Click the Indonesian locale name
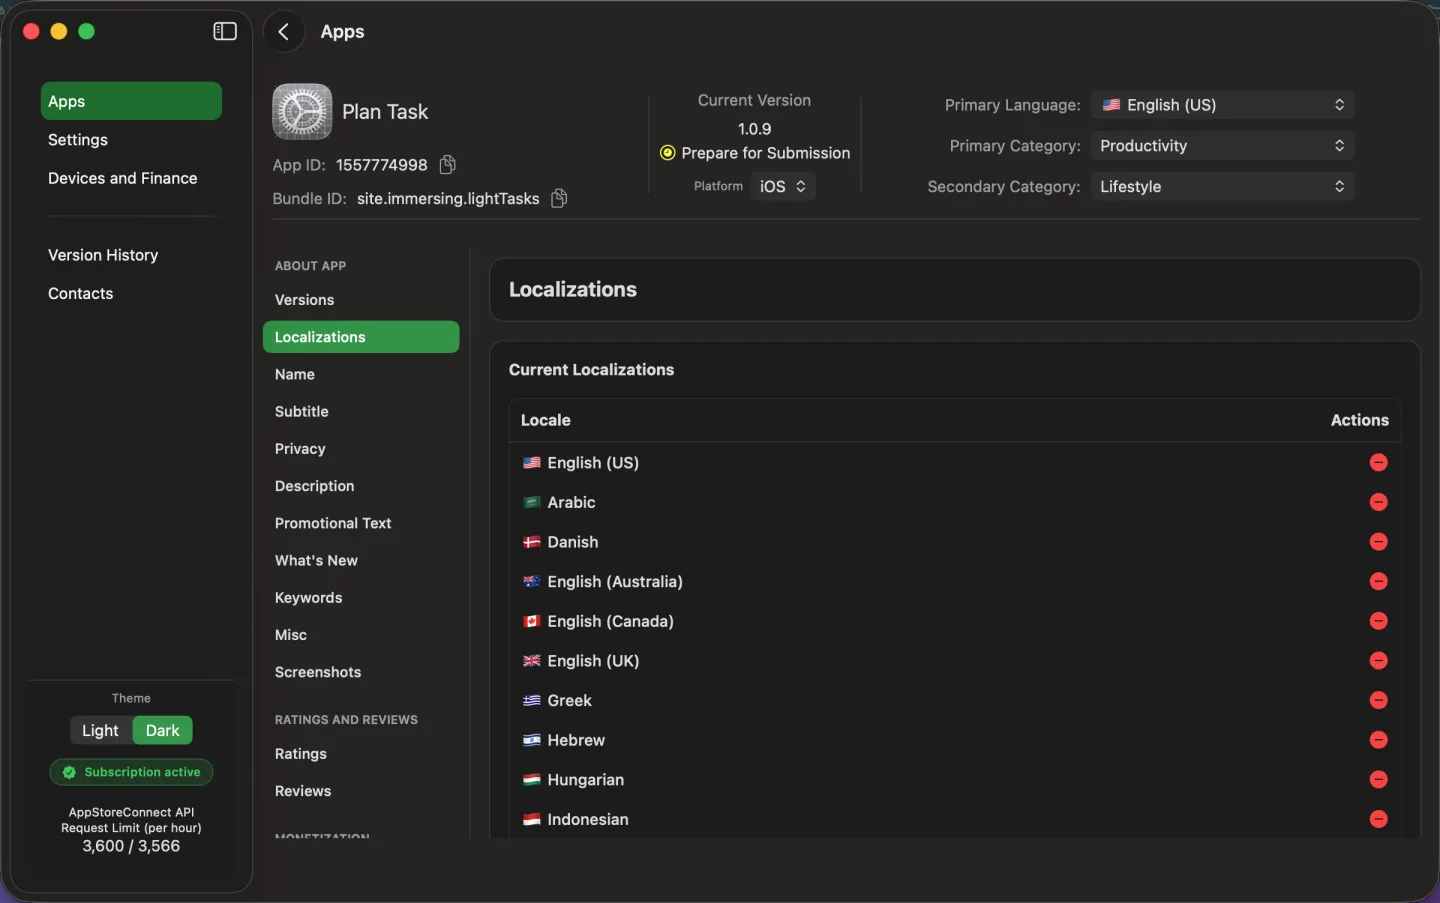The image size is (1440, 903). pyautogui.click(x=588, y=819)
